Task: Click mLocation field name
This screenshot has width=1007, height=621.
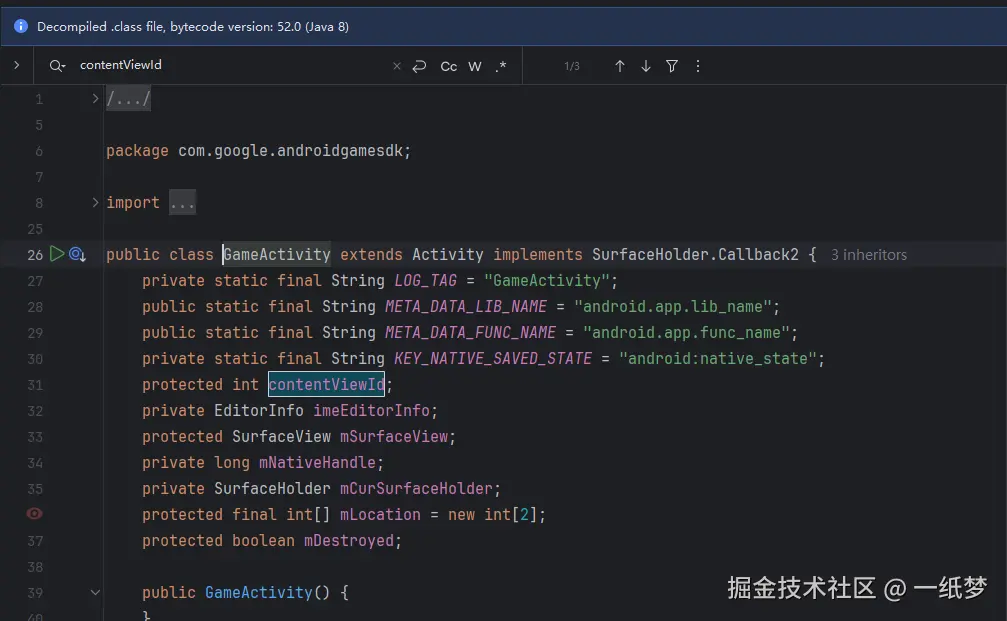Action: pos(380,514)
